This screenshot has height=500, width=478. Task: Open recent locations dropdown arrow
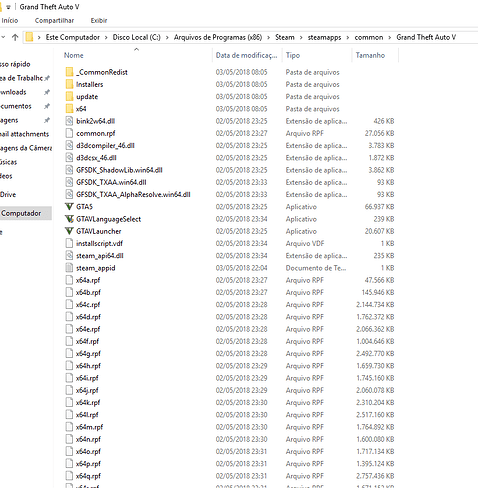3,37
